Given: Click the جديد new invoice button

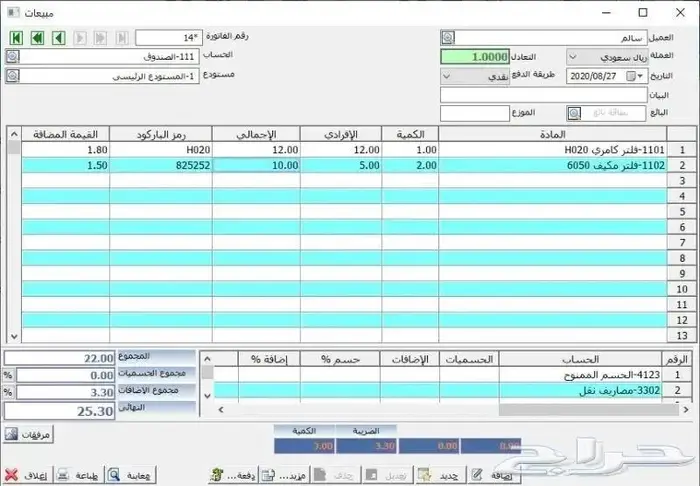Looking at the screenshot, I should point(440,475).
